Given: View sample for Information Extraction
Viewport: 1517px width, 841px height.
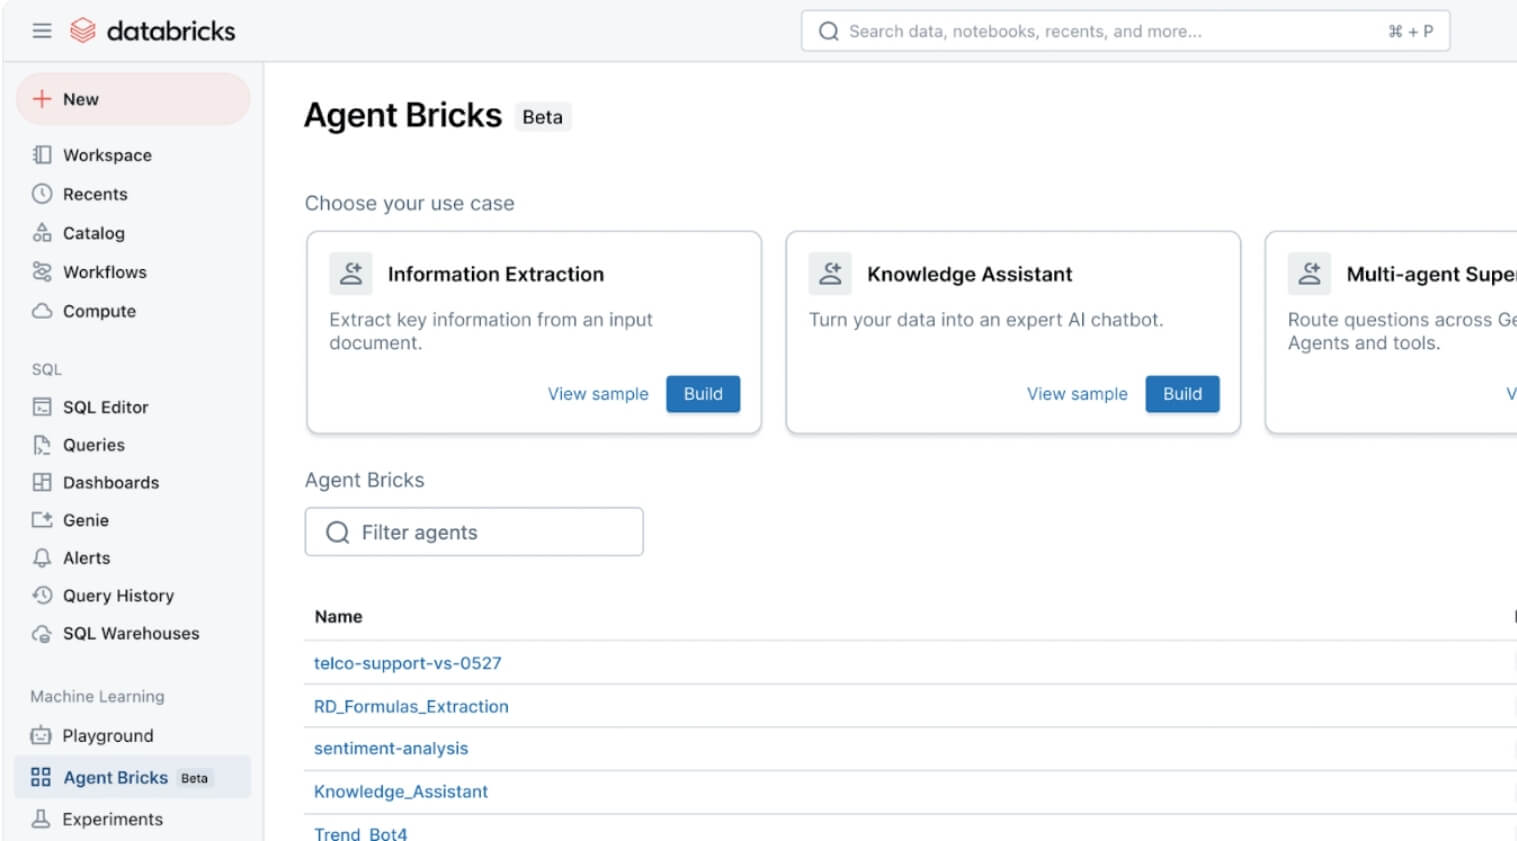Looking at the screenshot, I should click(598, 394).
